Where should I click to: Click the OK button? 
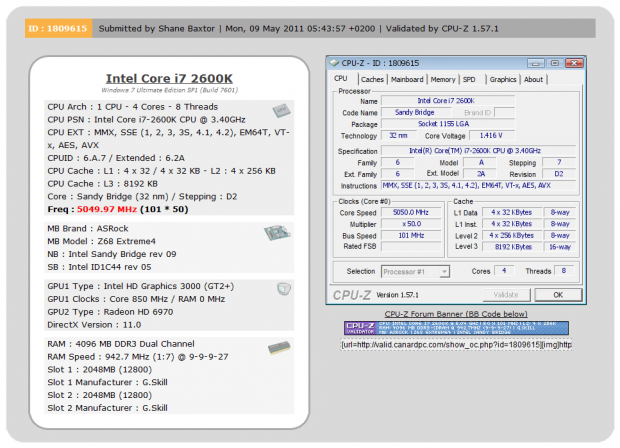coord(558,295)
